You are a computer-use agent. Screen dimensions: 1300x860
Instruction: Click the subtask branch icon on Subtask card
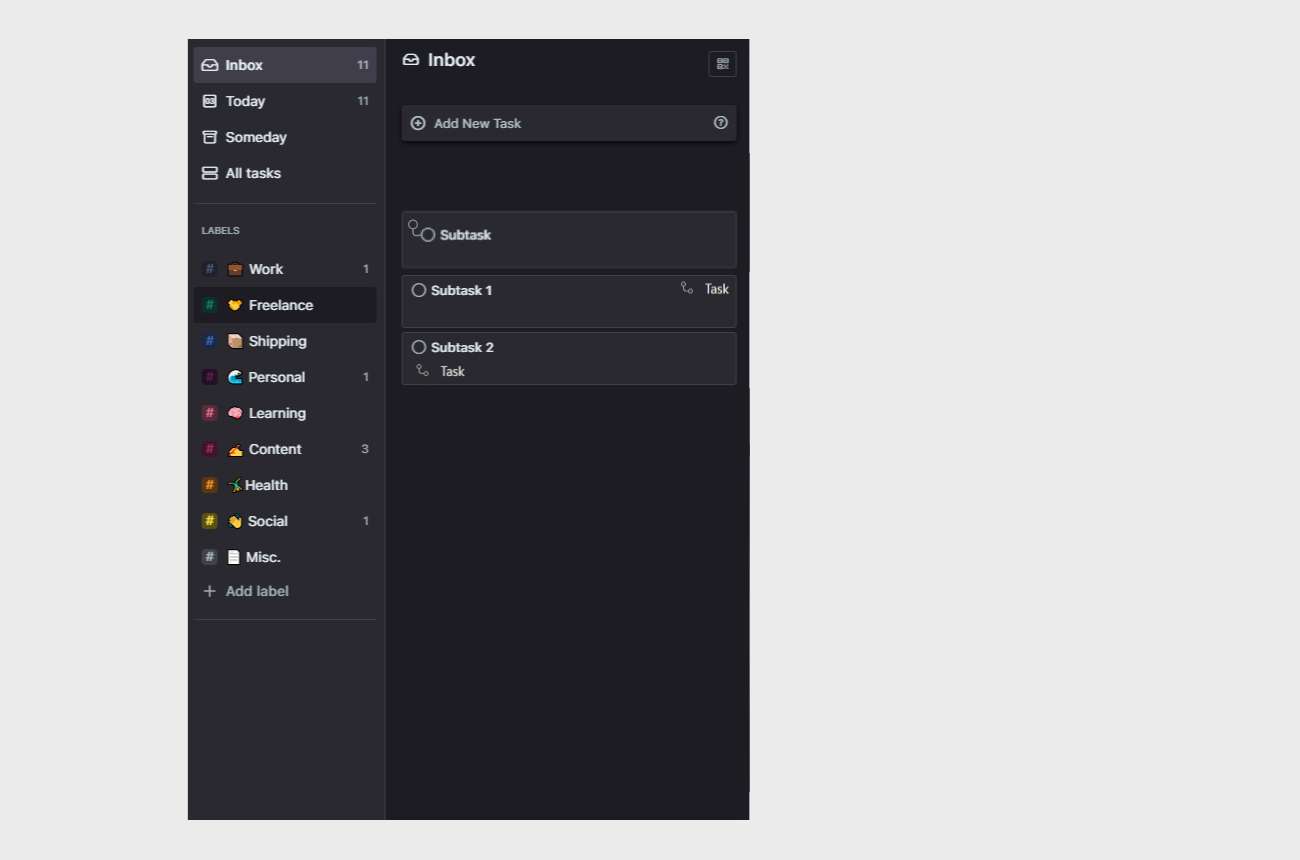414,228
